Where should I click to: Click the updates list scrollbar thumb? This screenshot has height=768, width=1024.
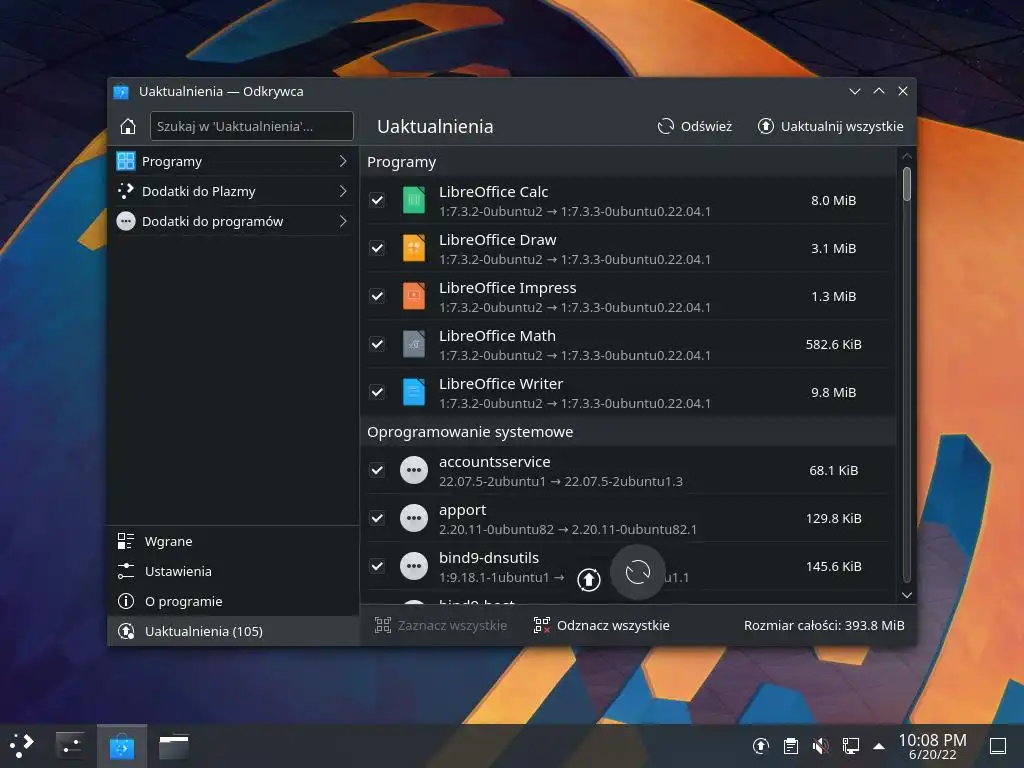(906, 184)
